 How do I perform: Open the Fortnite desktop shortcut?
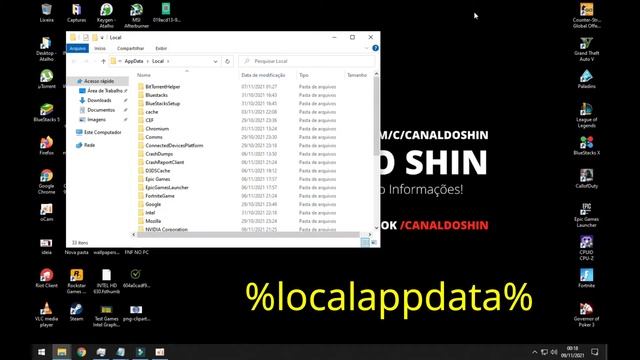587,278
